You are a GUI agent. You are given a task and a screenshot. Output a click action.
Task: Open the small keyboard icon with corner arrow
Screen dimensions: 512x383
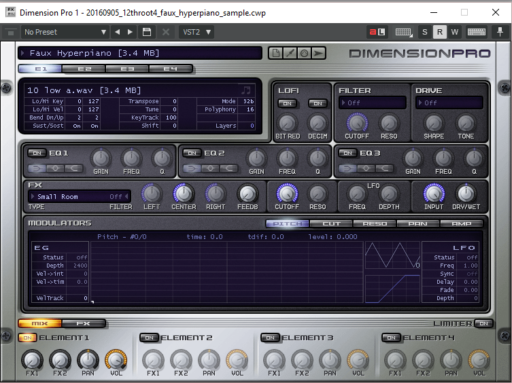tap(404, 32)
